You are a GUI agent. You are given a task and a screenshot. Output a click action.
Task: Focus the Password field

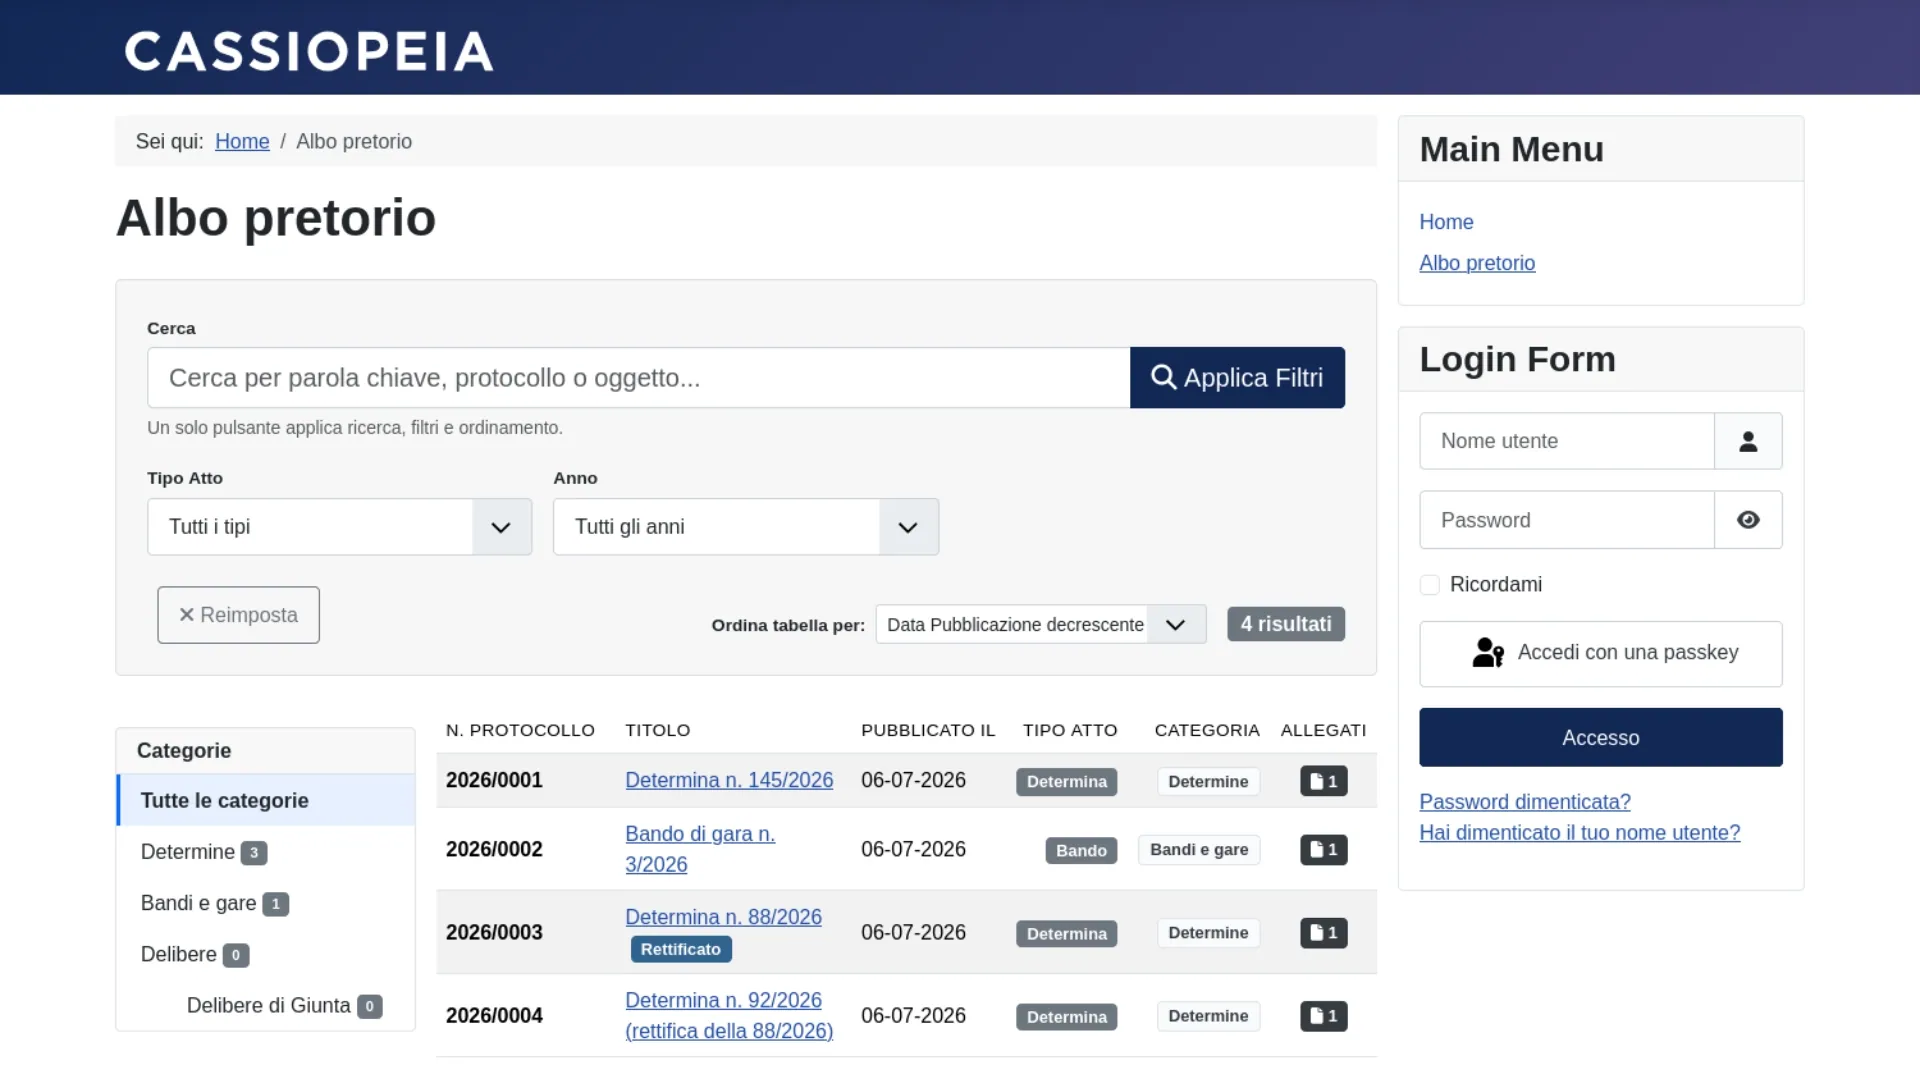[x=1566, y=520]
